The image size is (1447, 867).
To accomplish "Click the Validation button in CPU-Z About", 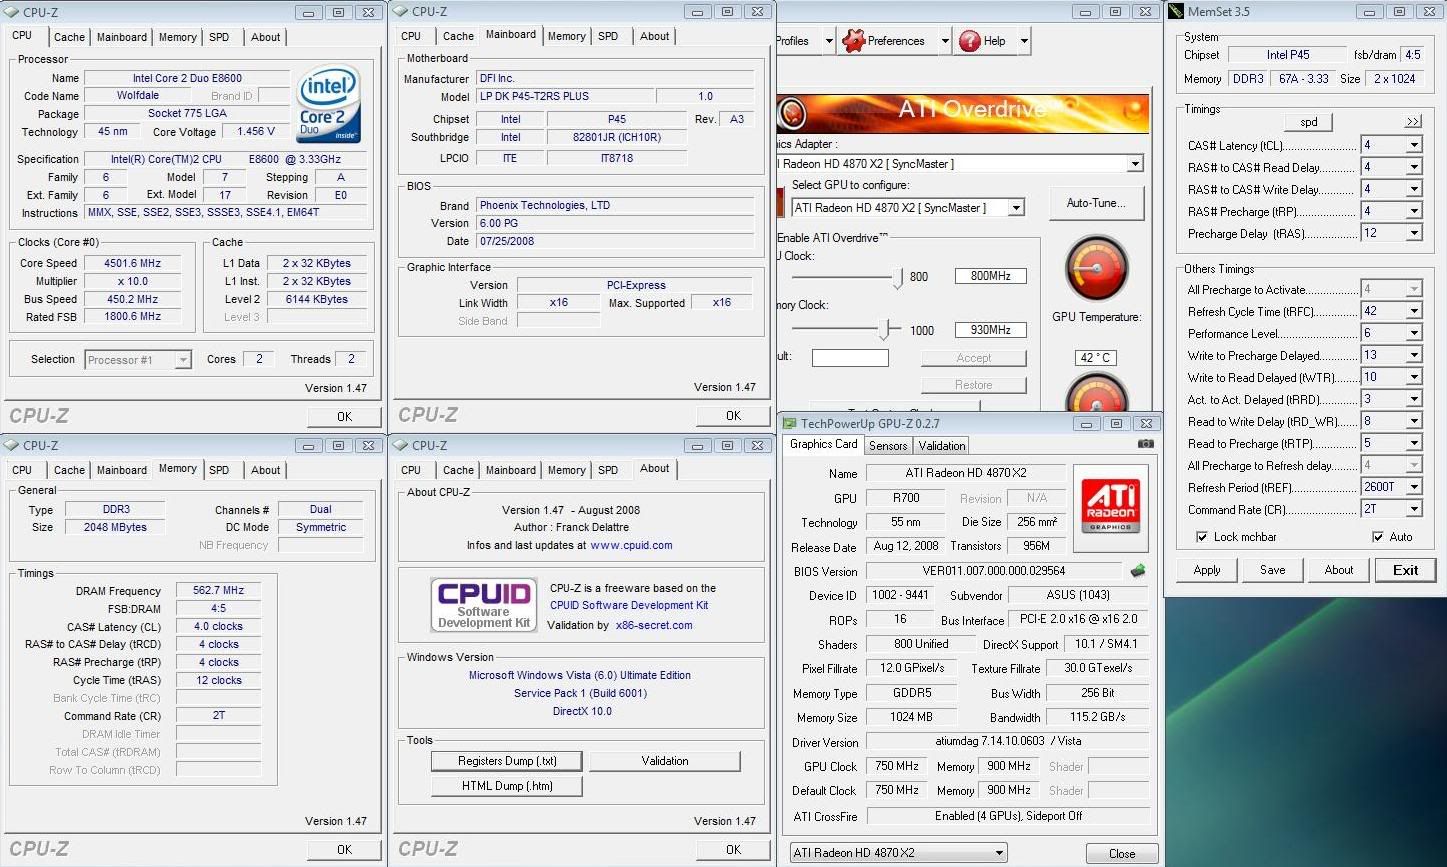I will coord(665,761).
